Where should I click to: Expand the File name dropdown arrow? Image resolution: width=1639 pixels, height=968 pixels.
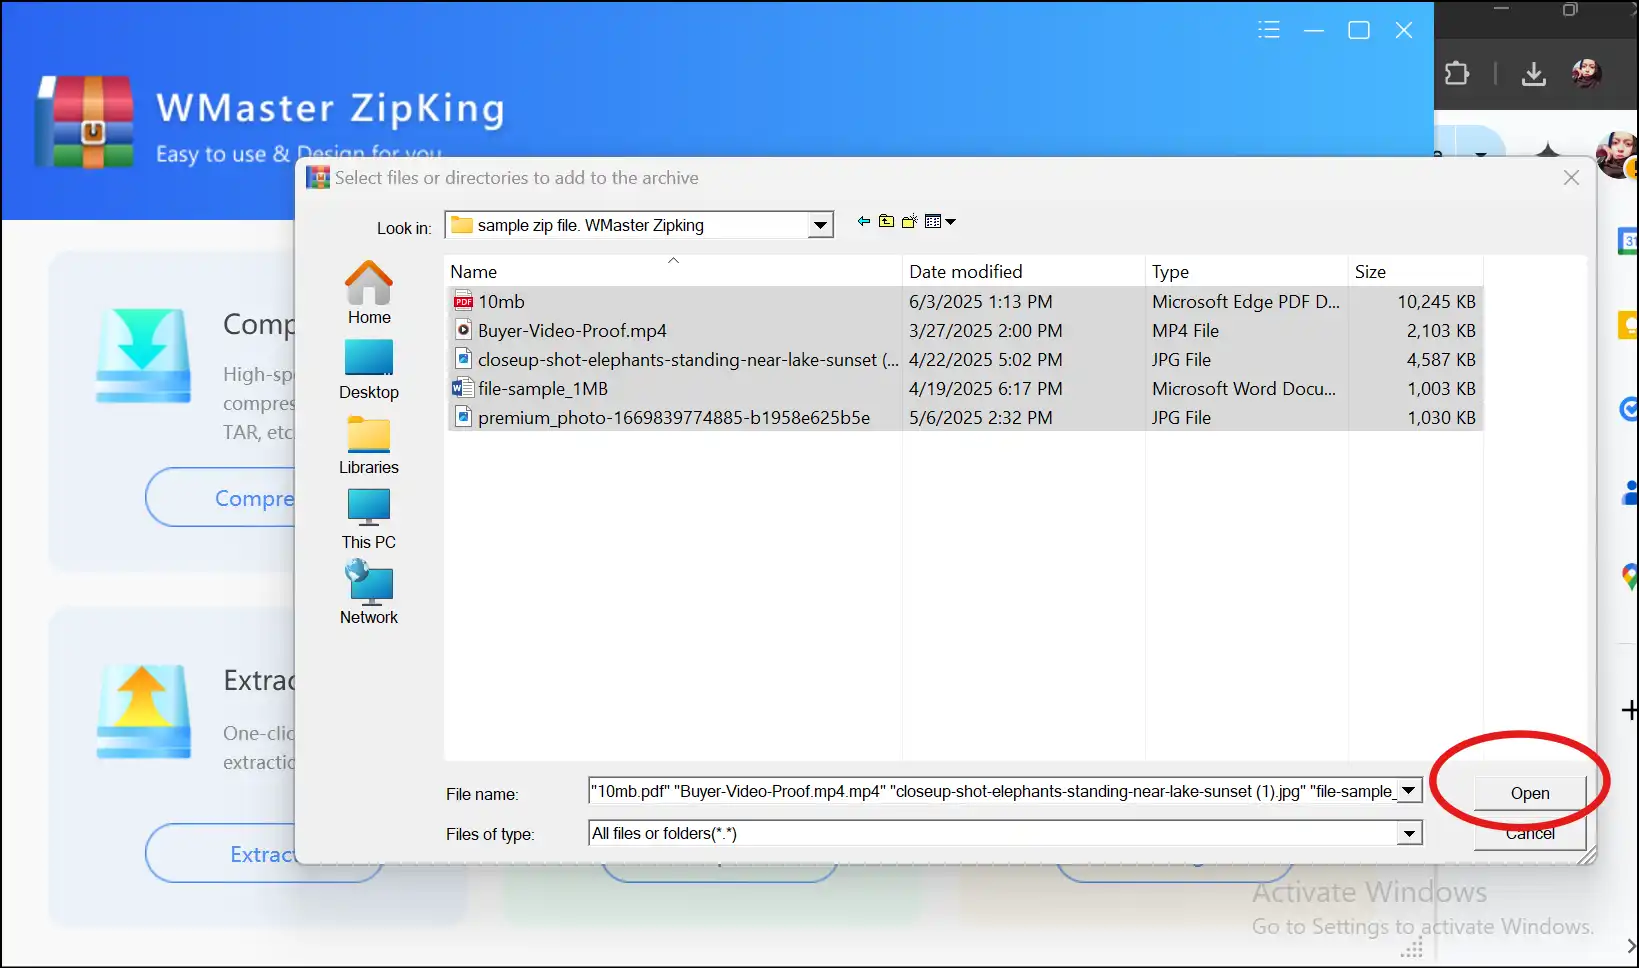coord(1409,791)
